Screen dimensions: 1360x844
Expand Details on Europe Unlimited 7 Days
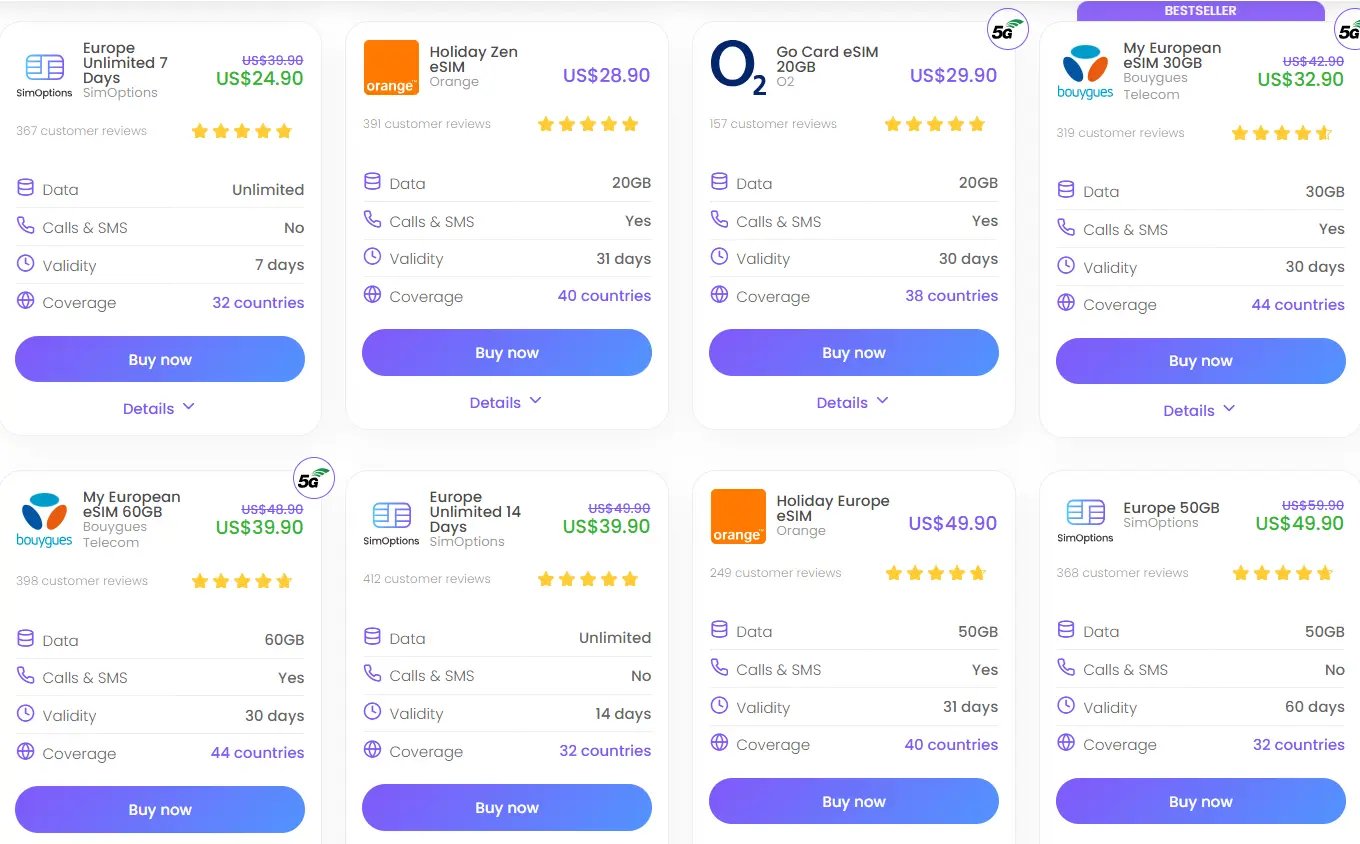(x=159, y=408)
